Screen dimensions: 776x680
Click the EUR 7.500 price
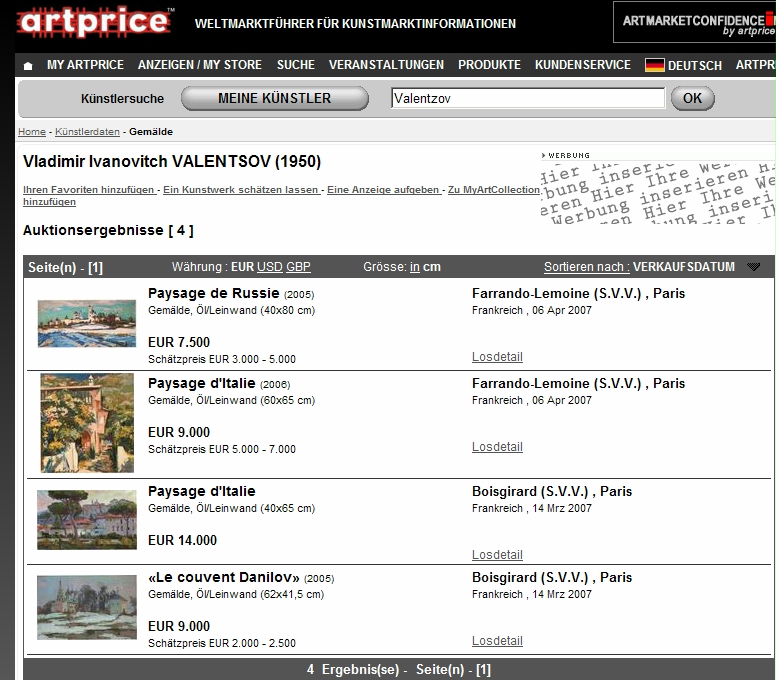coord(179,342)
